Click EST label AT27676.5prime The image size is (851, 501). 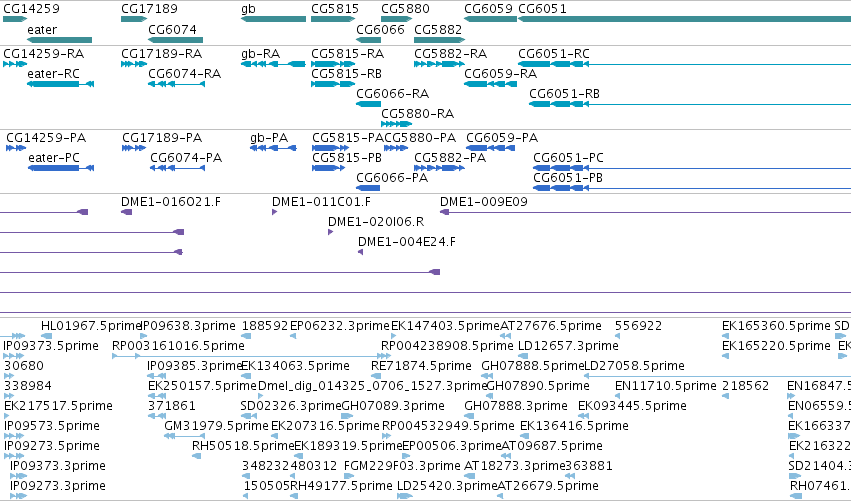coord(551,326)
